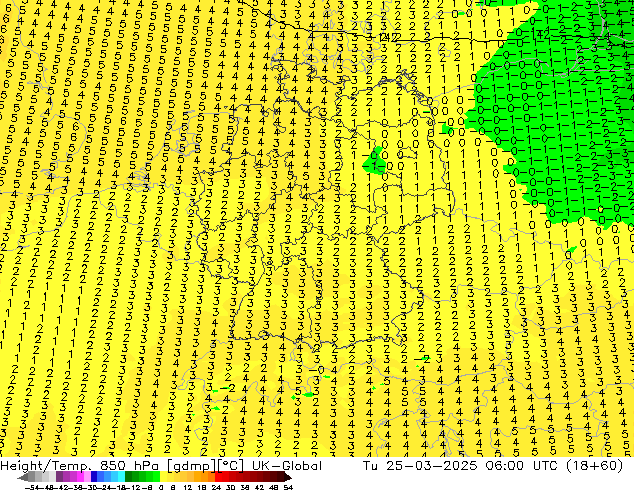This screenshot has width=634, height=490.
Task: Click the left arrow end of color scale
Action: [x=23, y=477]
